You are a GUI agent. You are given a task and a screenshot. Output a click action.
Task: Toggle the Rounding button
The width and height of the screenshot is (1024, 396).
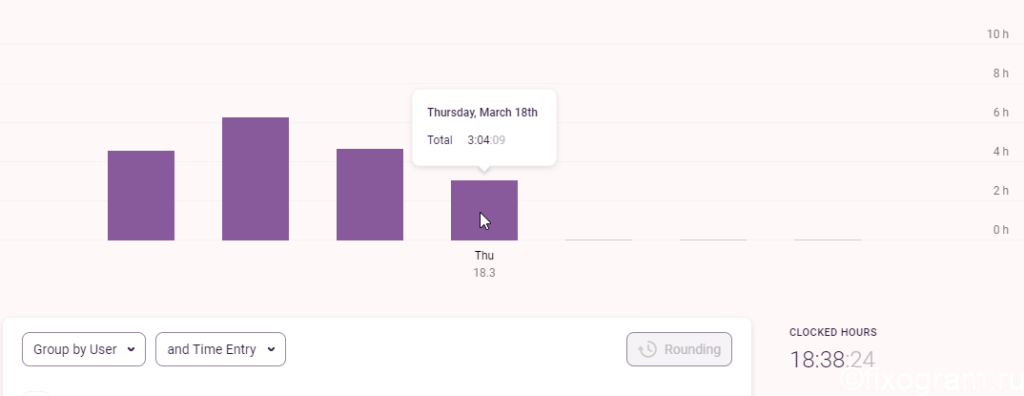coord(679,350)
